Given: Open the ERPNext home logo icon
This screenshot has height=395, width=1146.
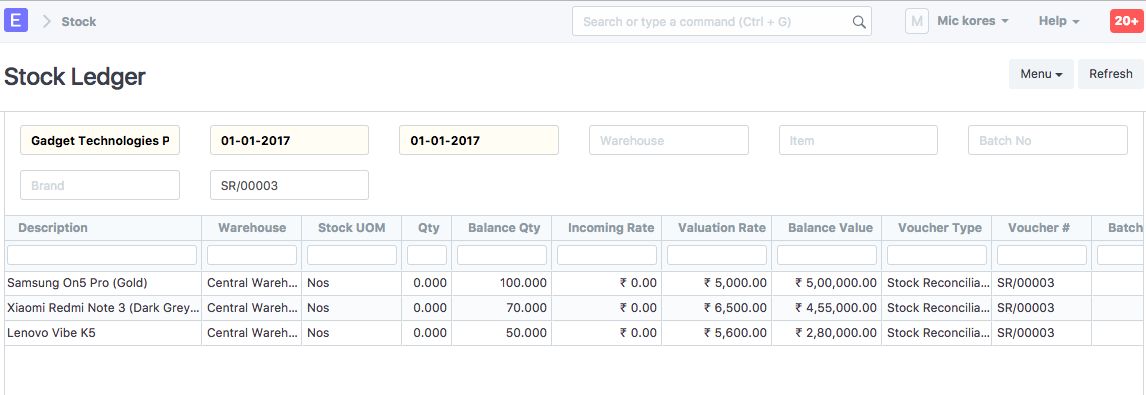Looking at the screenshot, I should coord(16,20).
